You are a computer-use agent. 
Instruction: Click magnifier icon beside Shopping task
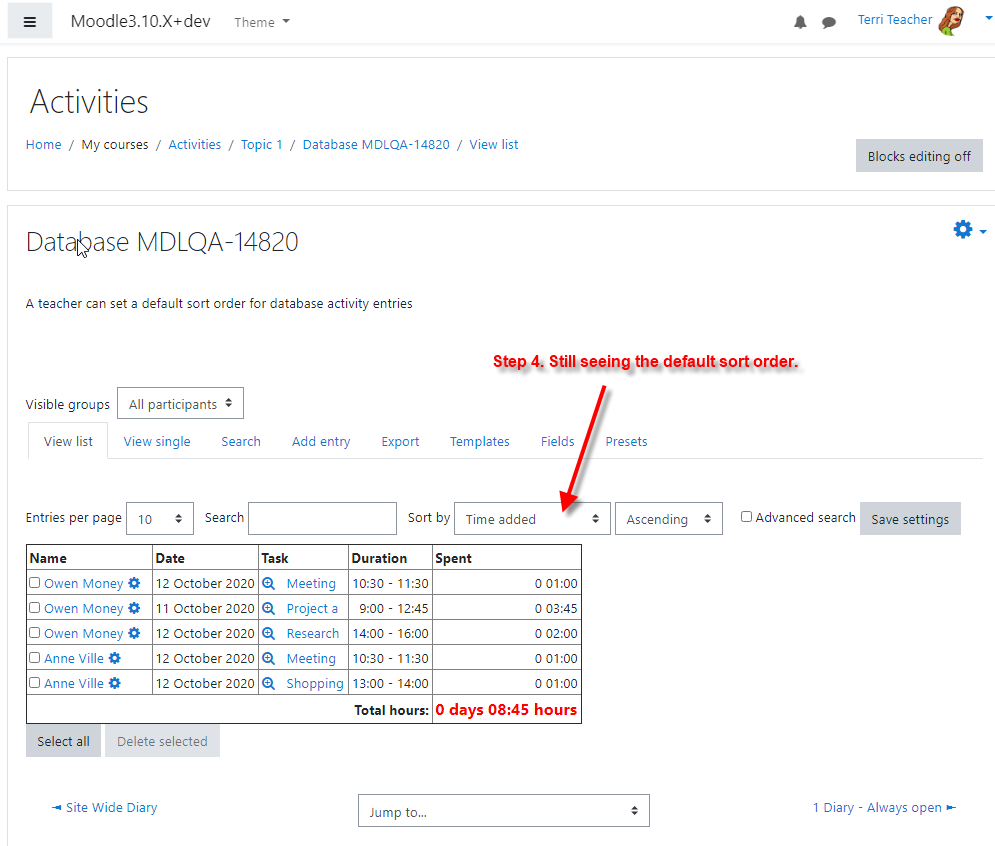point(268,683)
